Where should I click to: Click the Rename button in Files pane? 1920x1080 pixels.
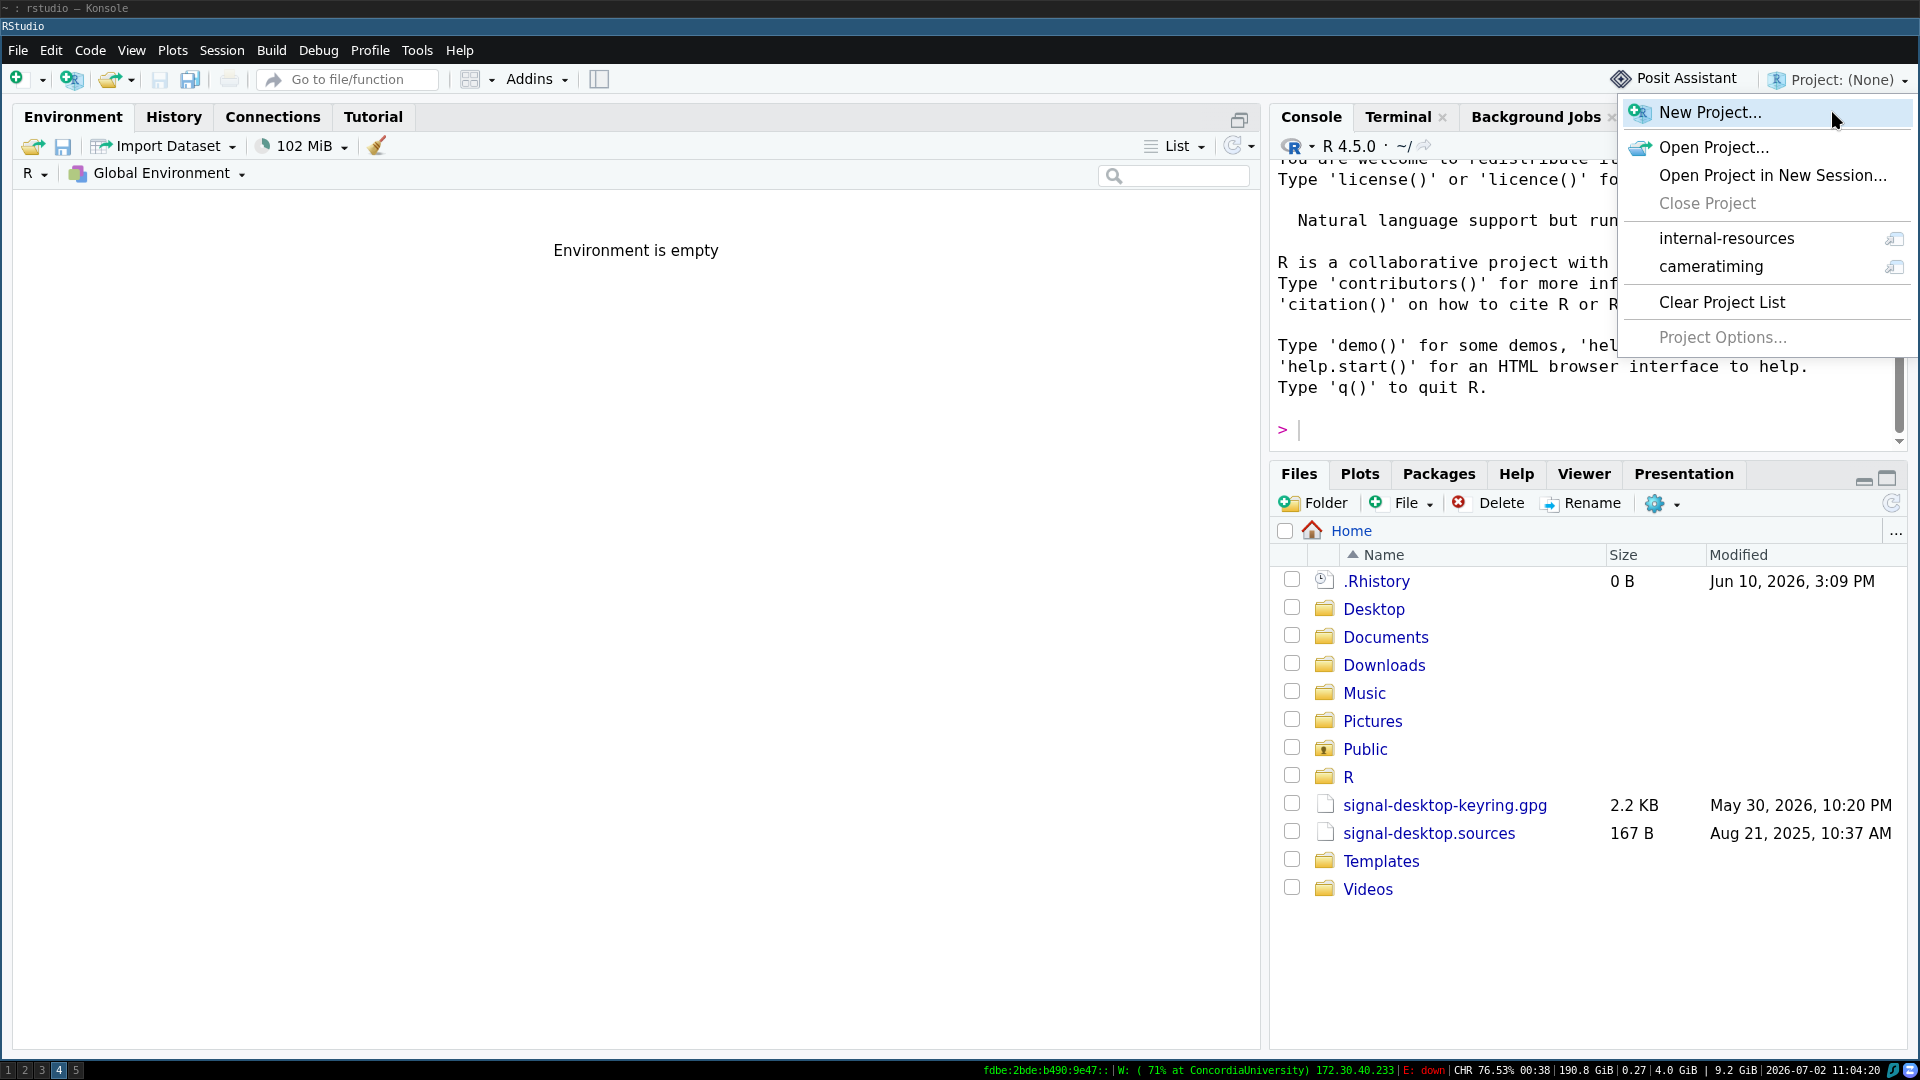click(x=1581, y=503)
